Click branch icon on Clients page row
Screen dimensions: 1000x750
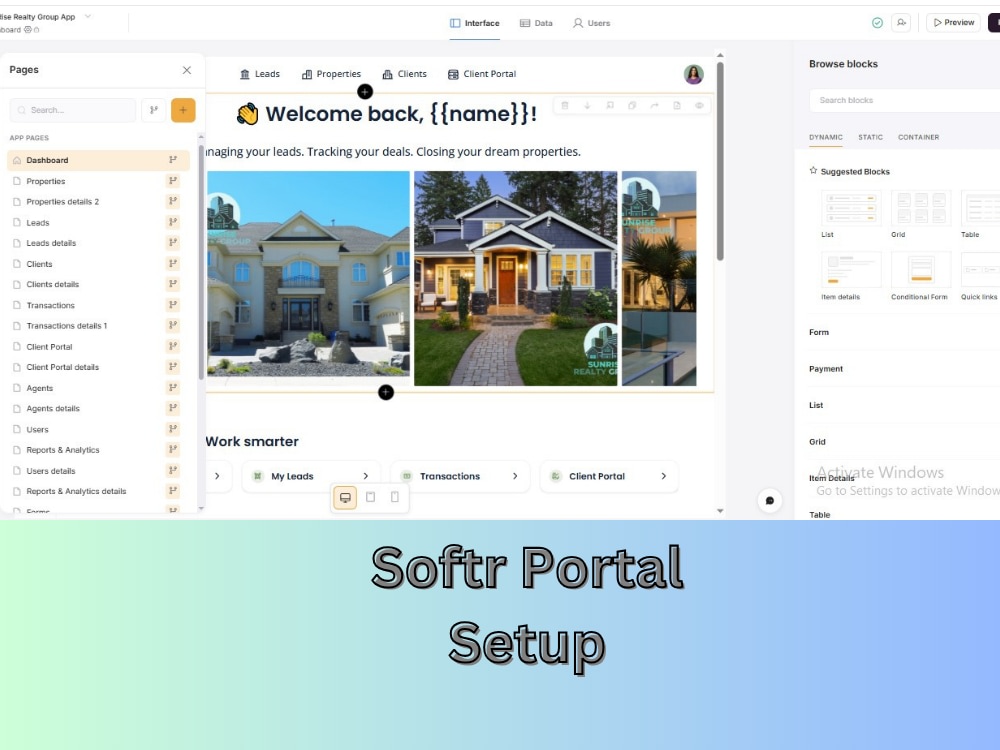point(173,263)
